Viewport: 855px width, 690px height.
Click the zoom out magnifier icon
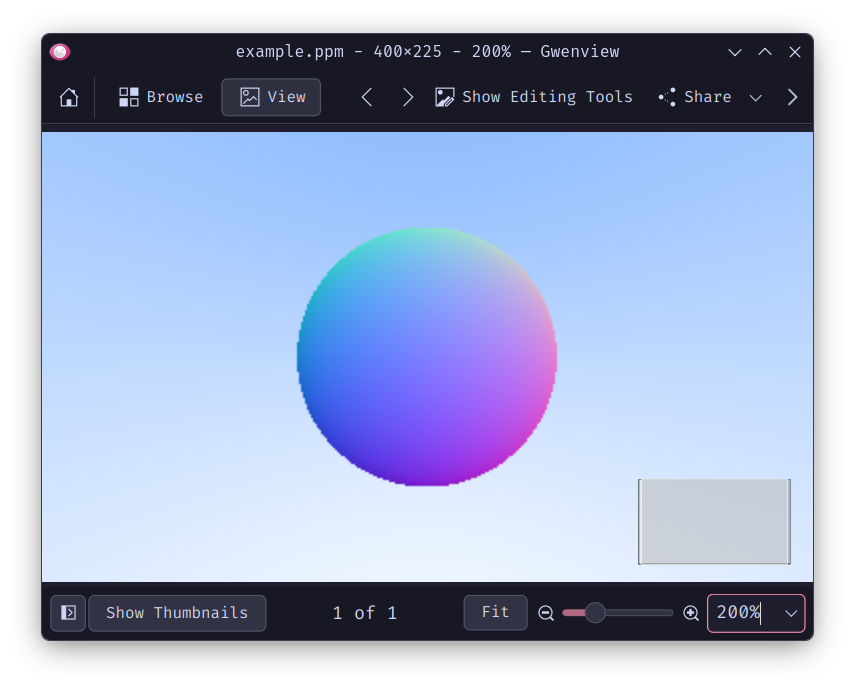tap(546, 613)
